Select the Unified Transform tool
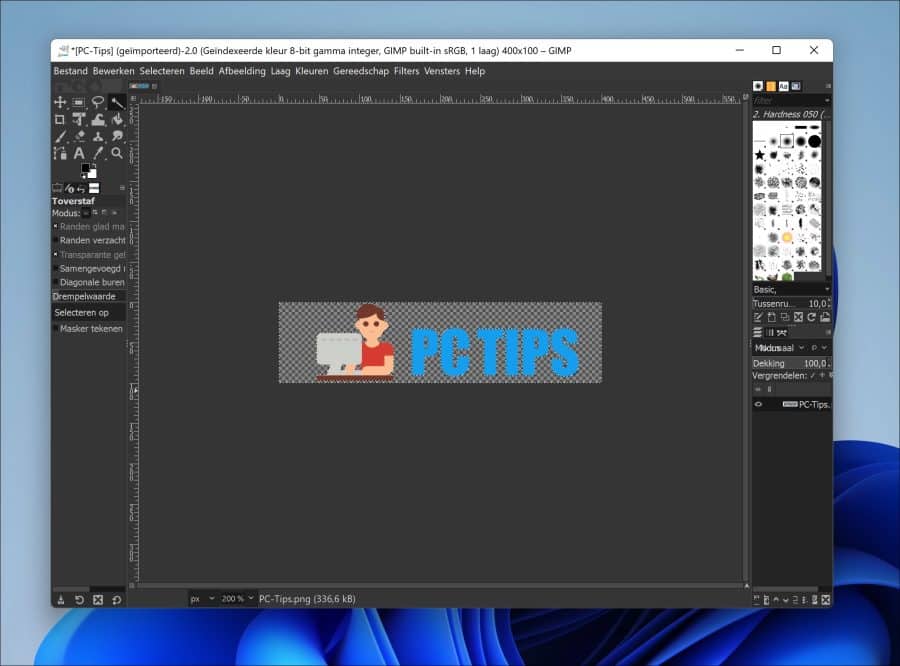Viewport: 900px width, 666px height. click(x=79, y=119)
